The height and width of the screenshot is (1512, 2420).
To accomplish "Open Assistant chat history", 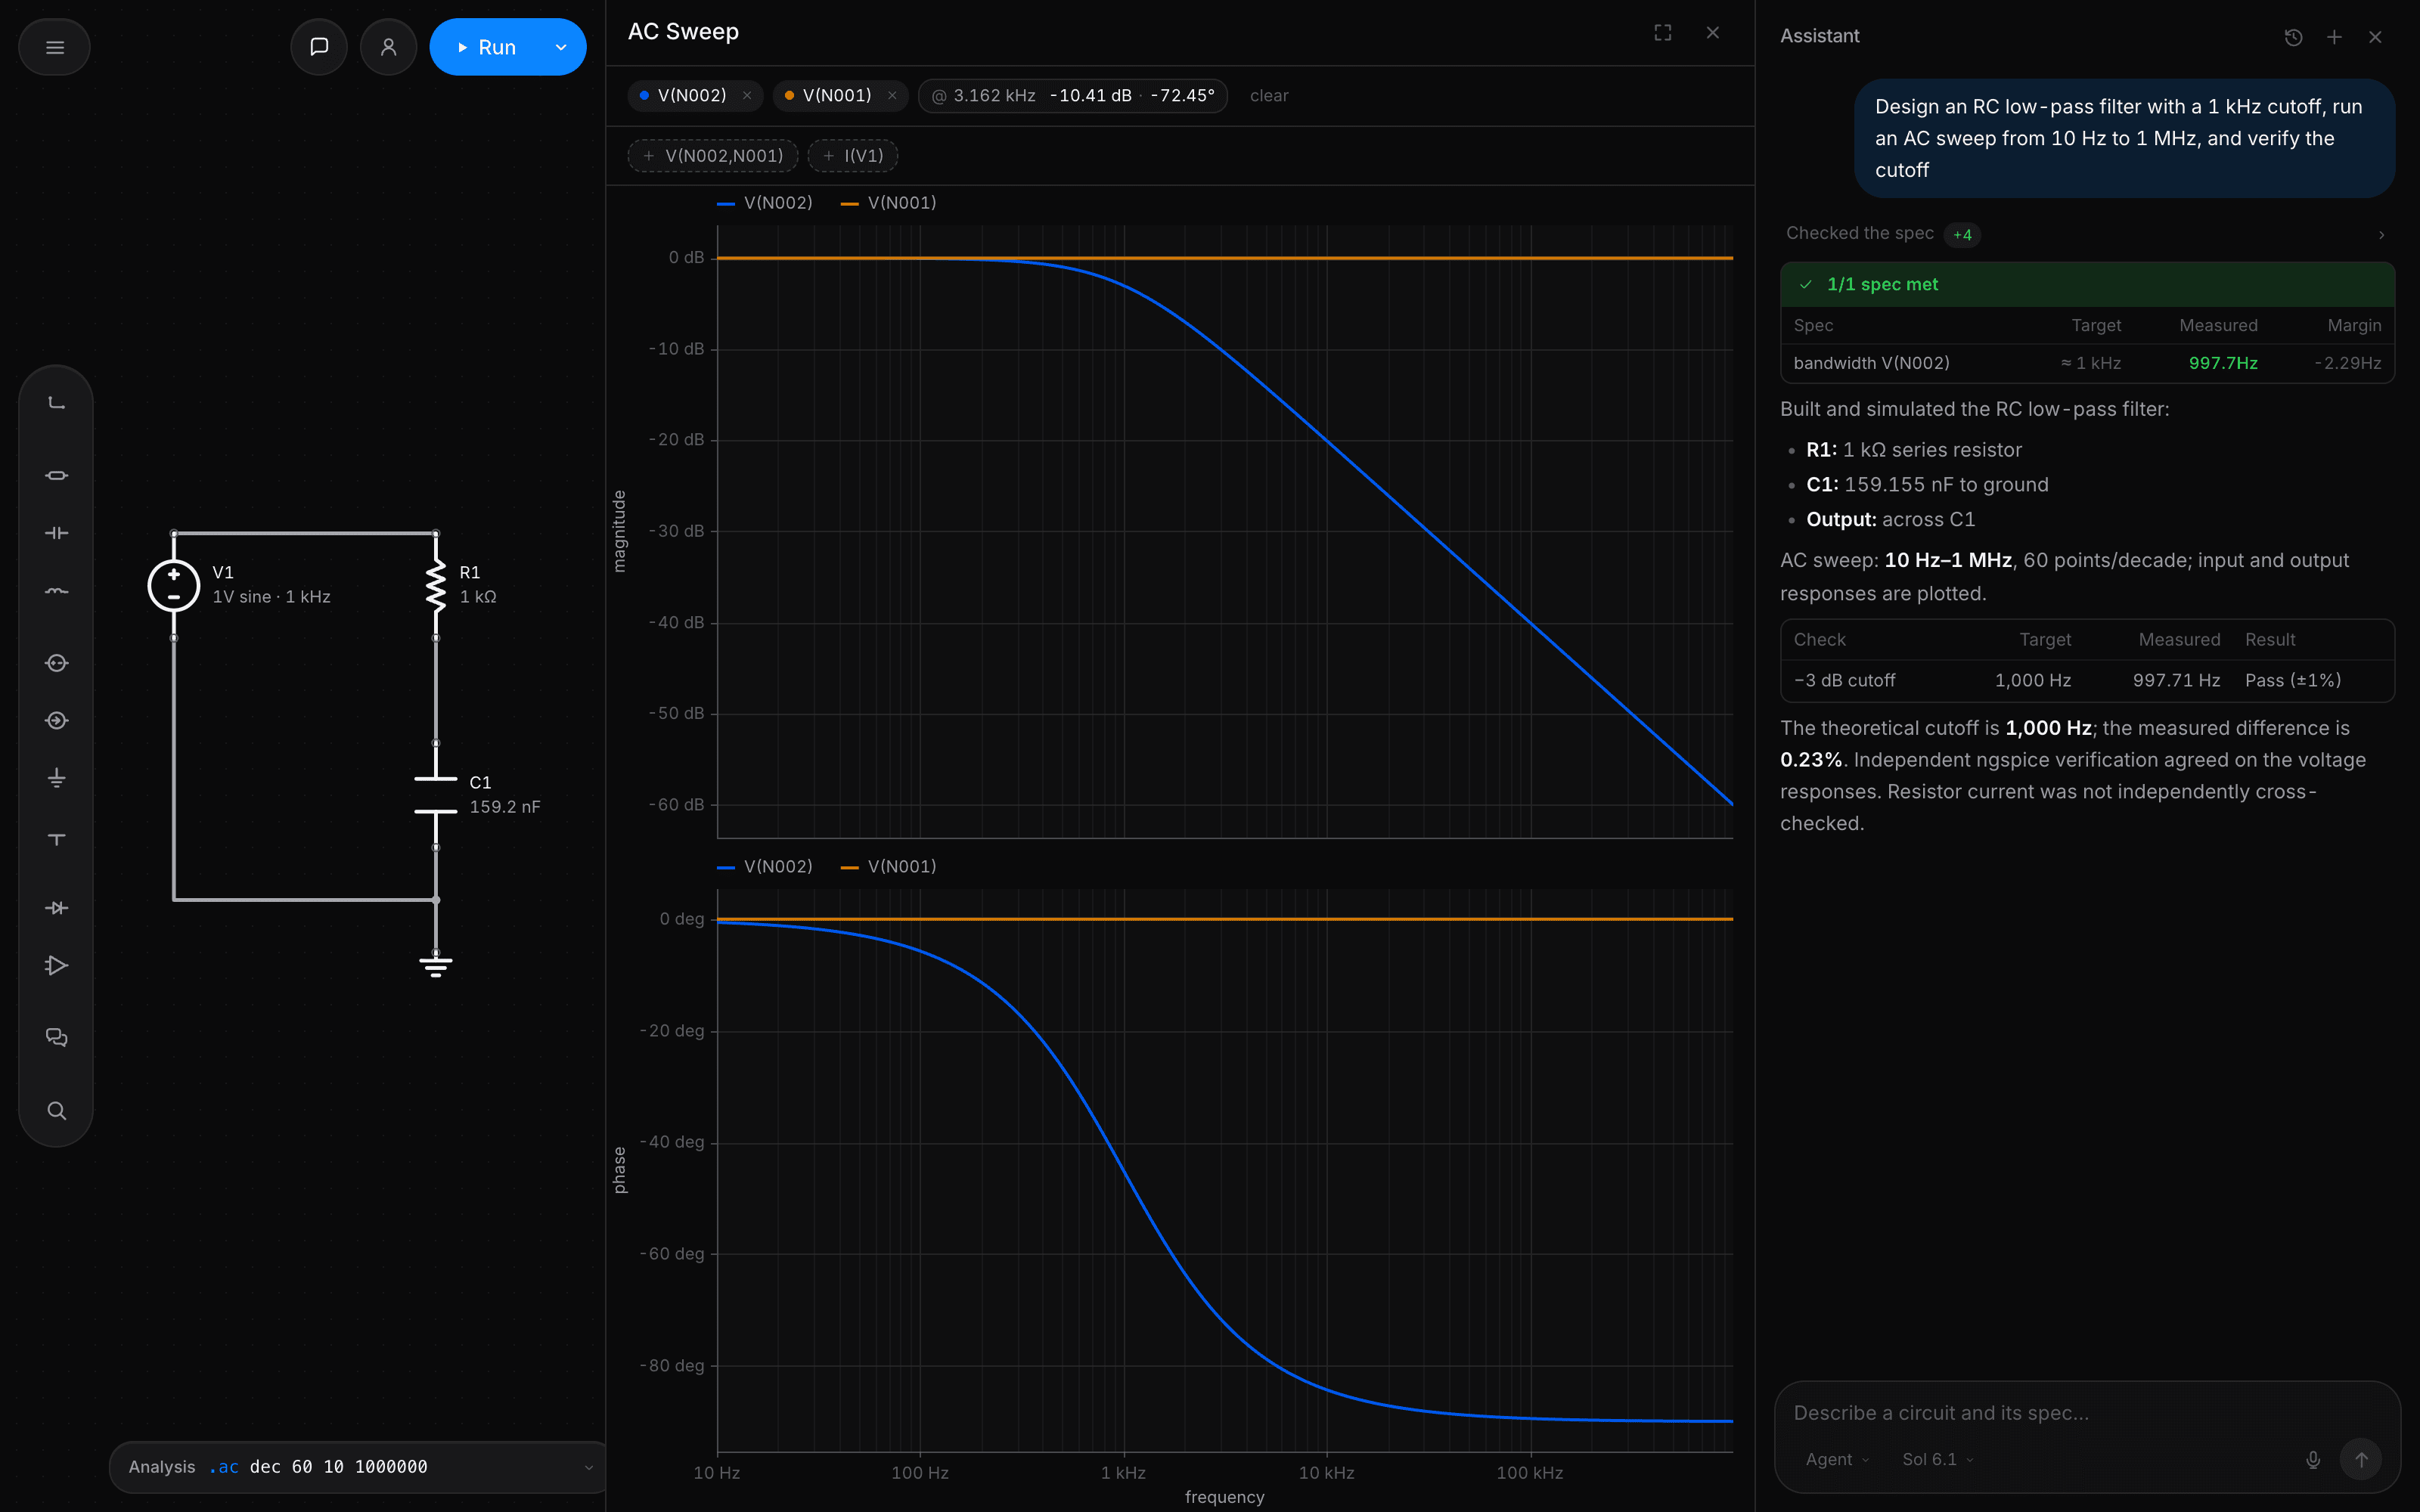I will [x=2294, y=37].
